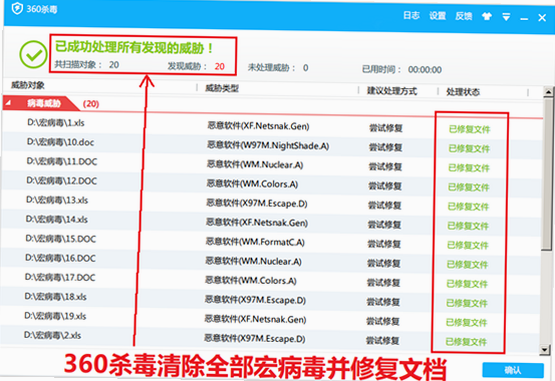This screenshot has width=555, height=381.
Task: Select row D:\宏病毒\11.DOC
Action: tap(271, 163)
